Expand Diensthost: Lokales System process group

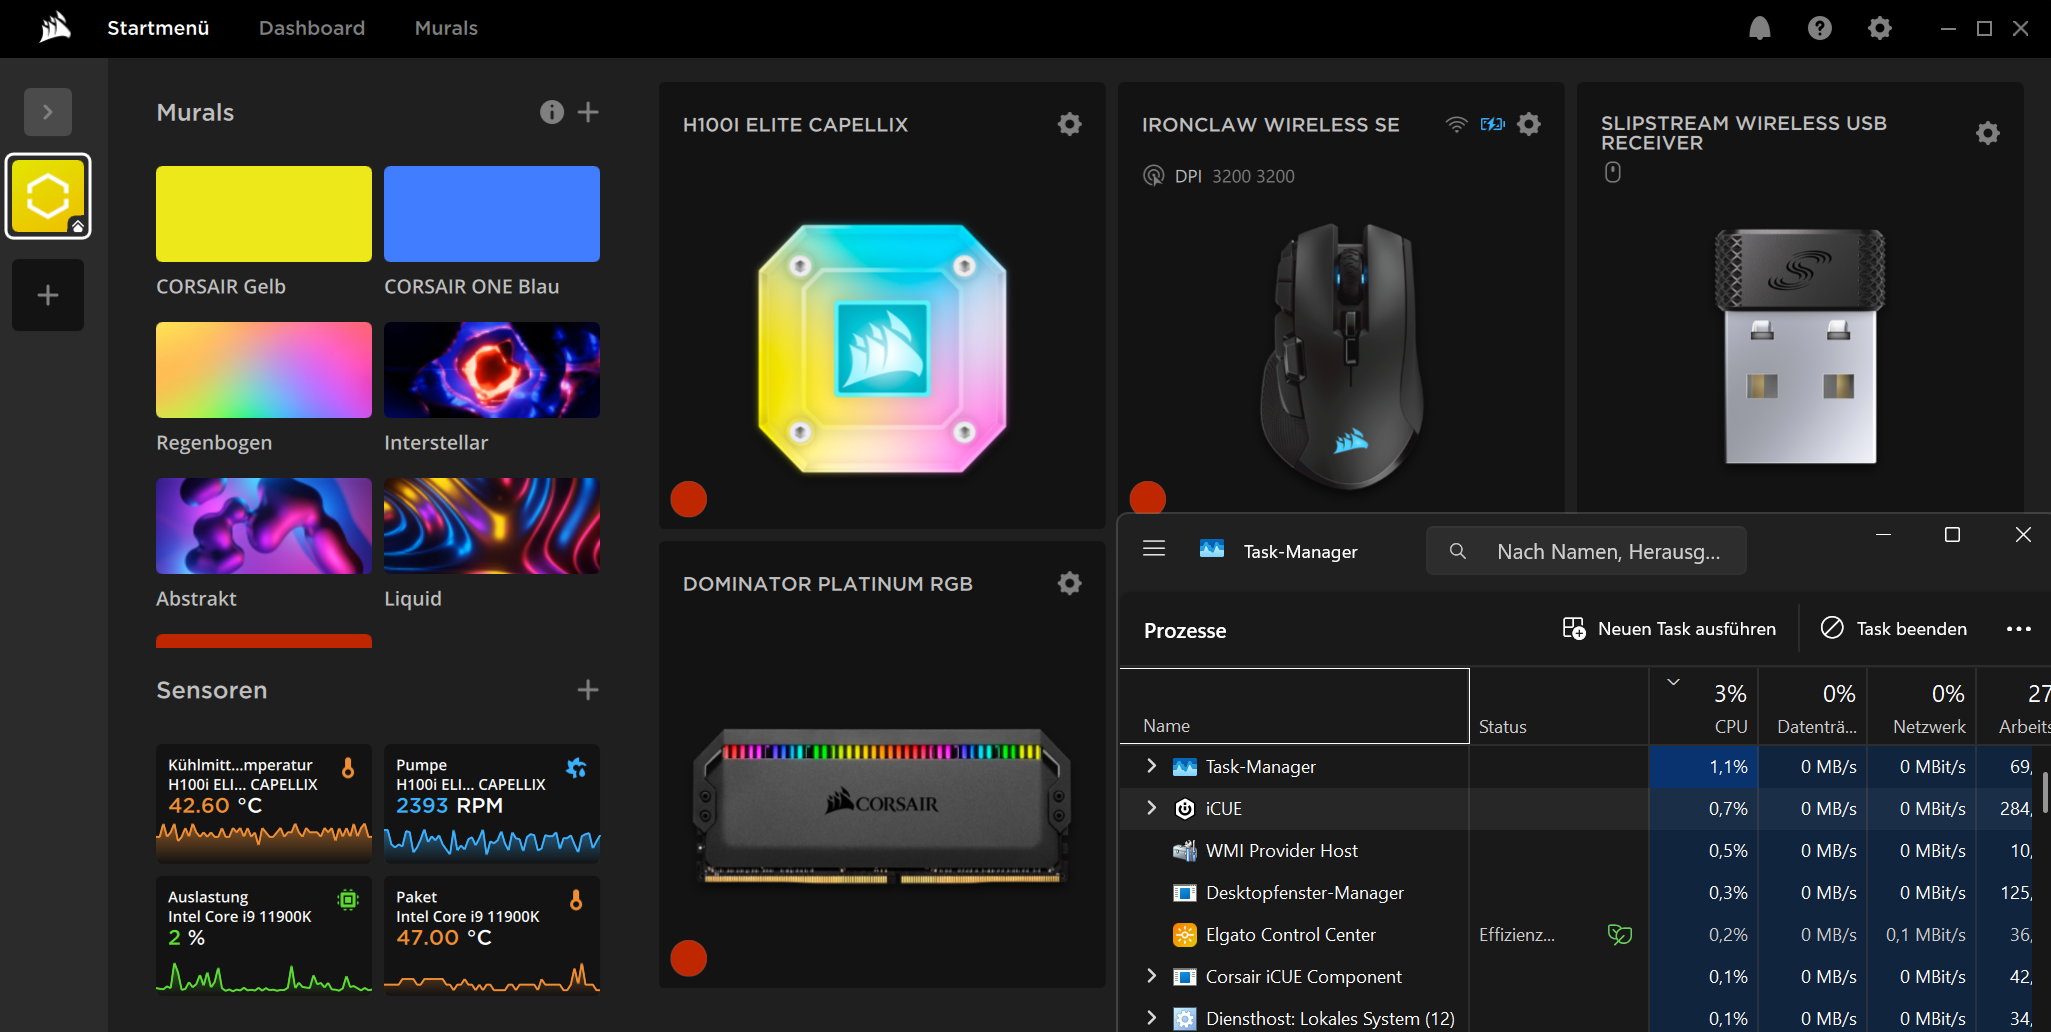[x=1151, y=1018]
